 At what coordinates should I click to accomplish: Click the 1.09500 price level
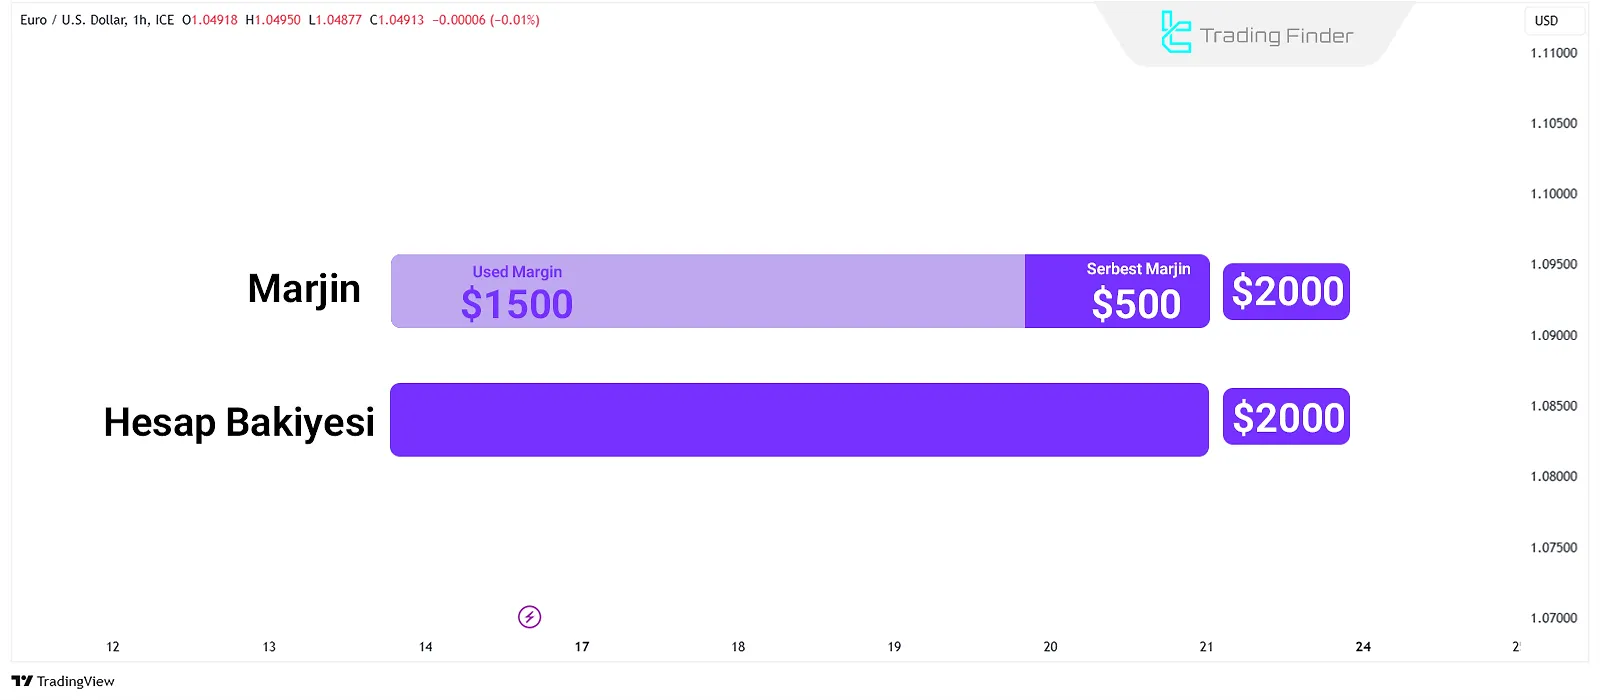click(x=1553, y=265)
